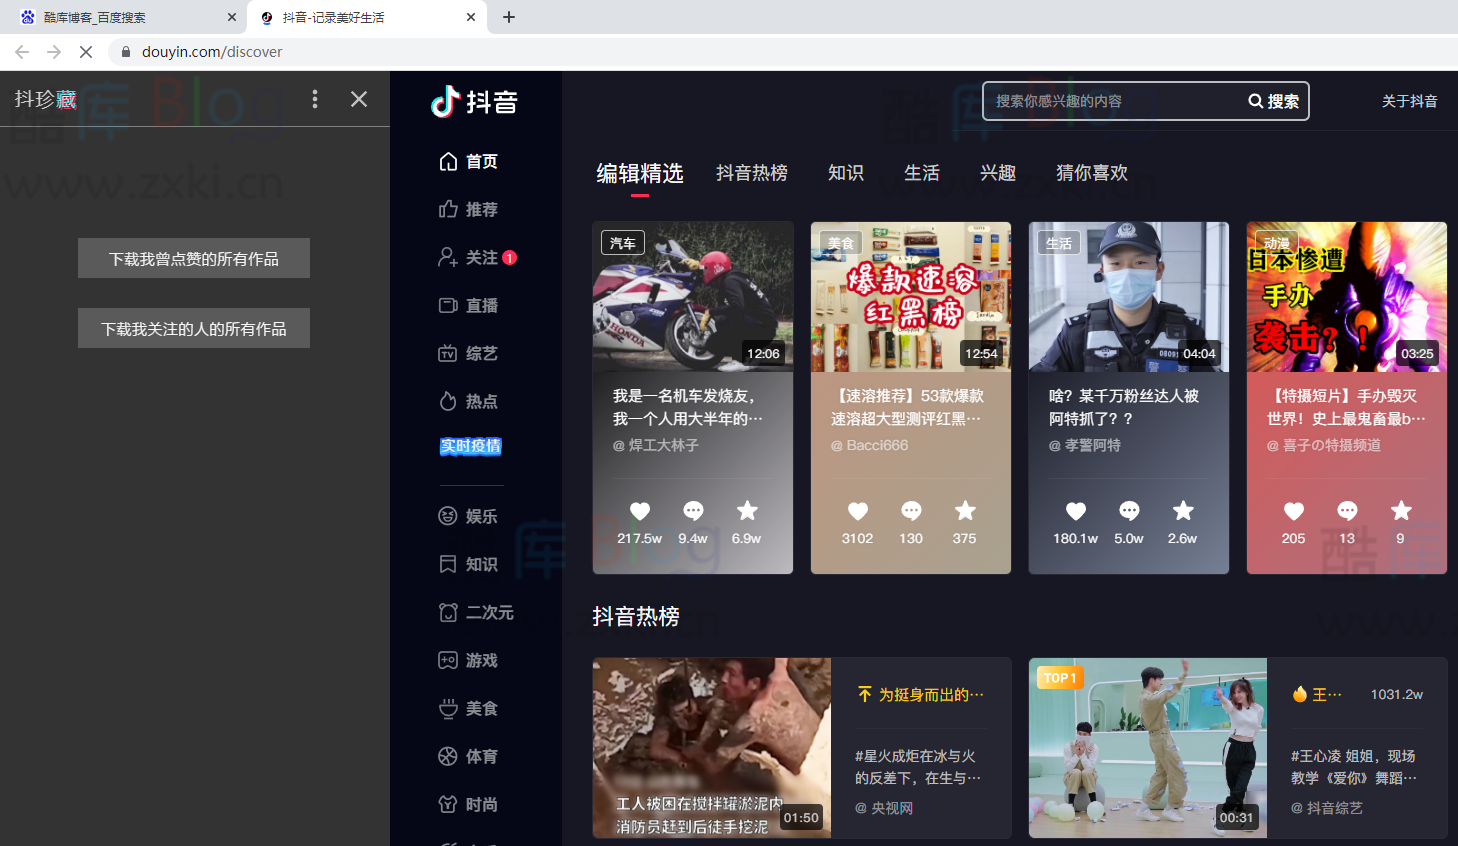Switch to the 抖音热榜 tab
1458x846 pixels.
pos(752,172)
